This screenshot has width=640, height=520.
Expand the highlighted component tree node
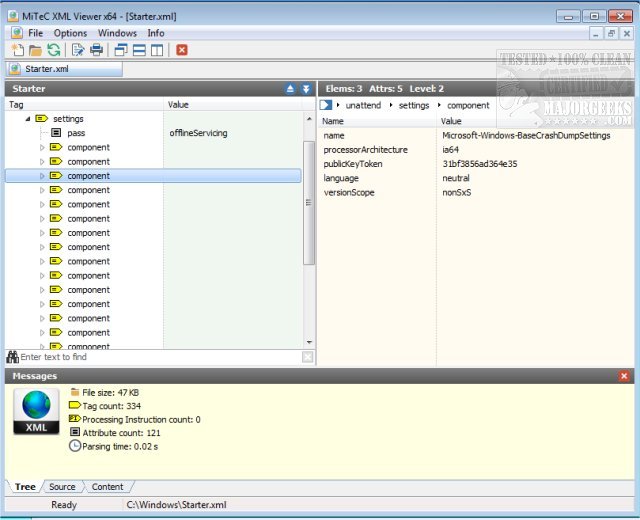42,176
